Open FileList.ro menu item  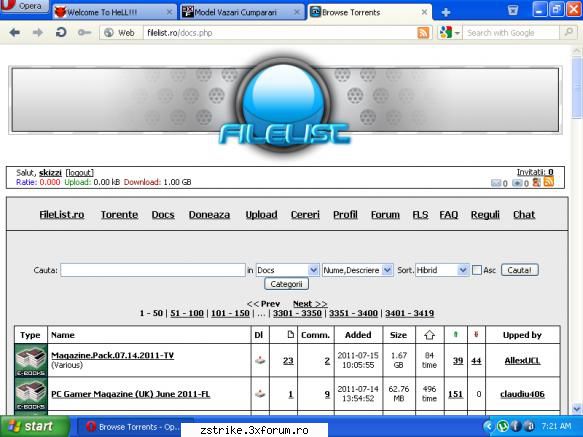click(62, 215)
